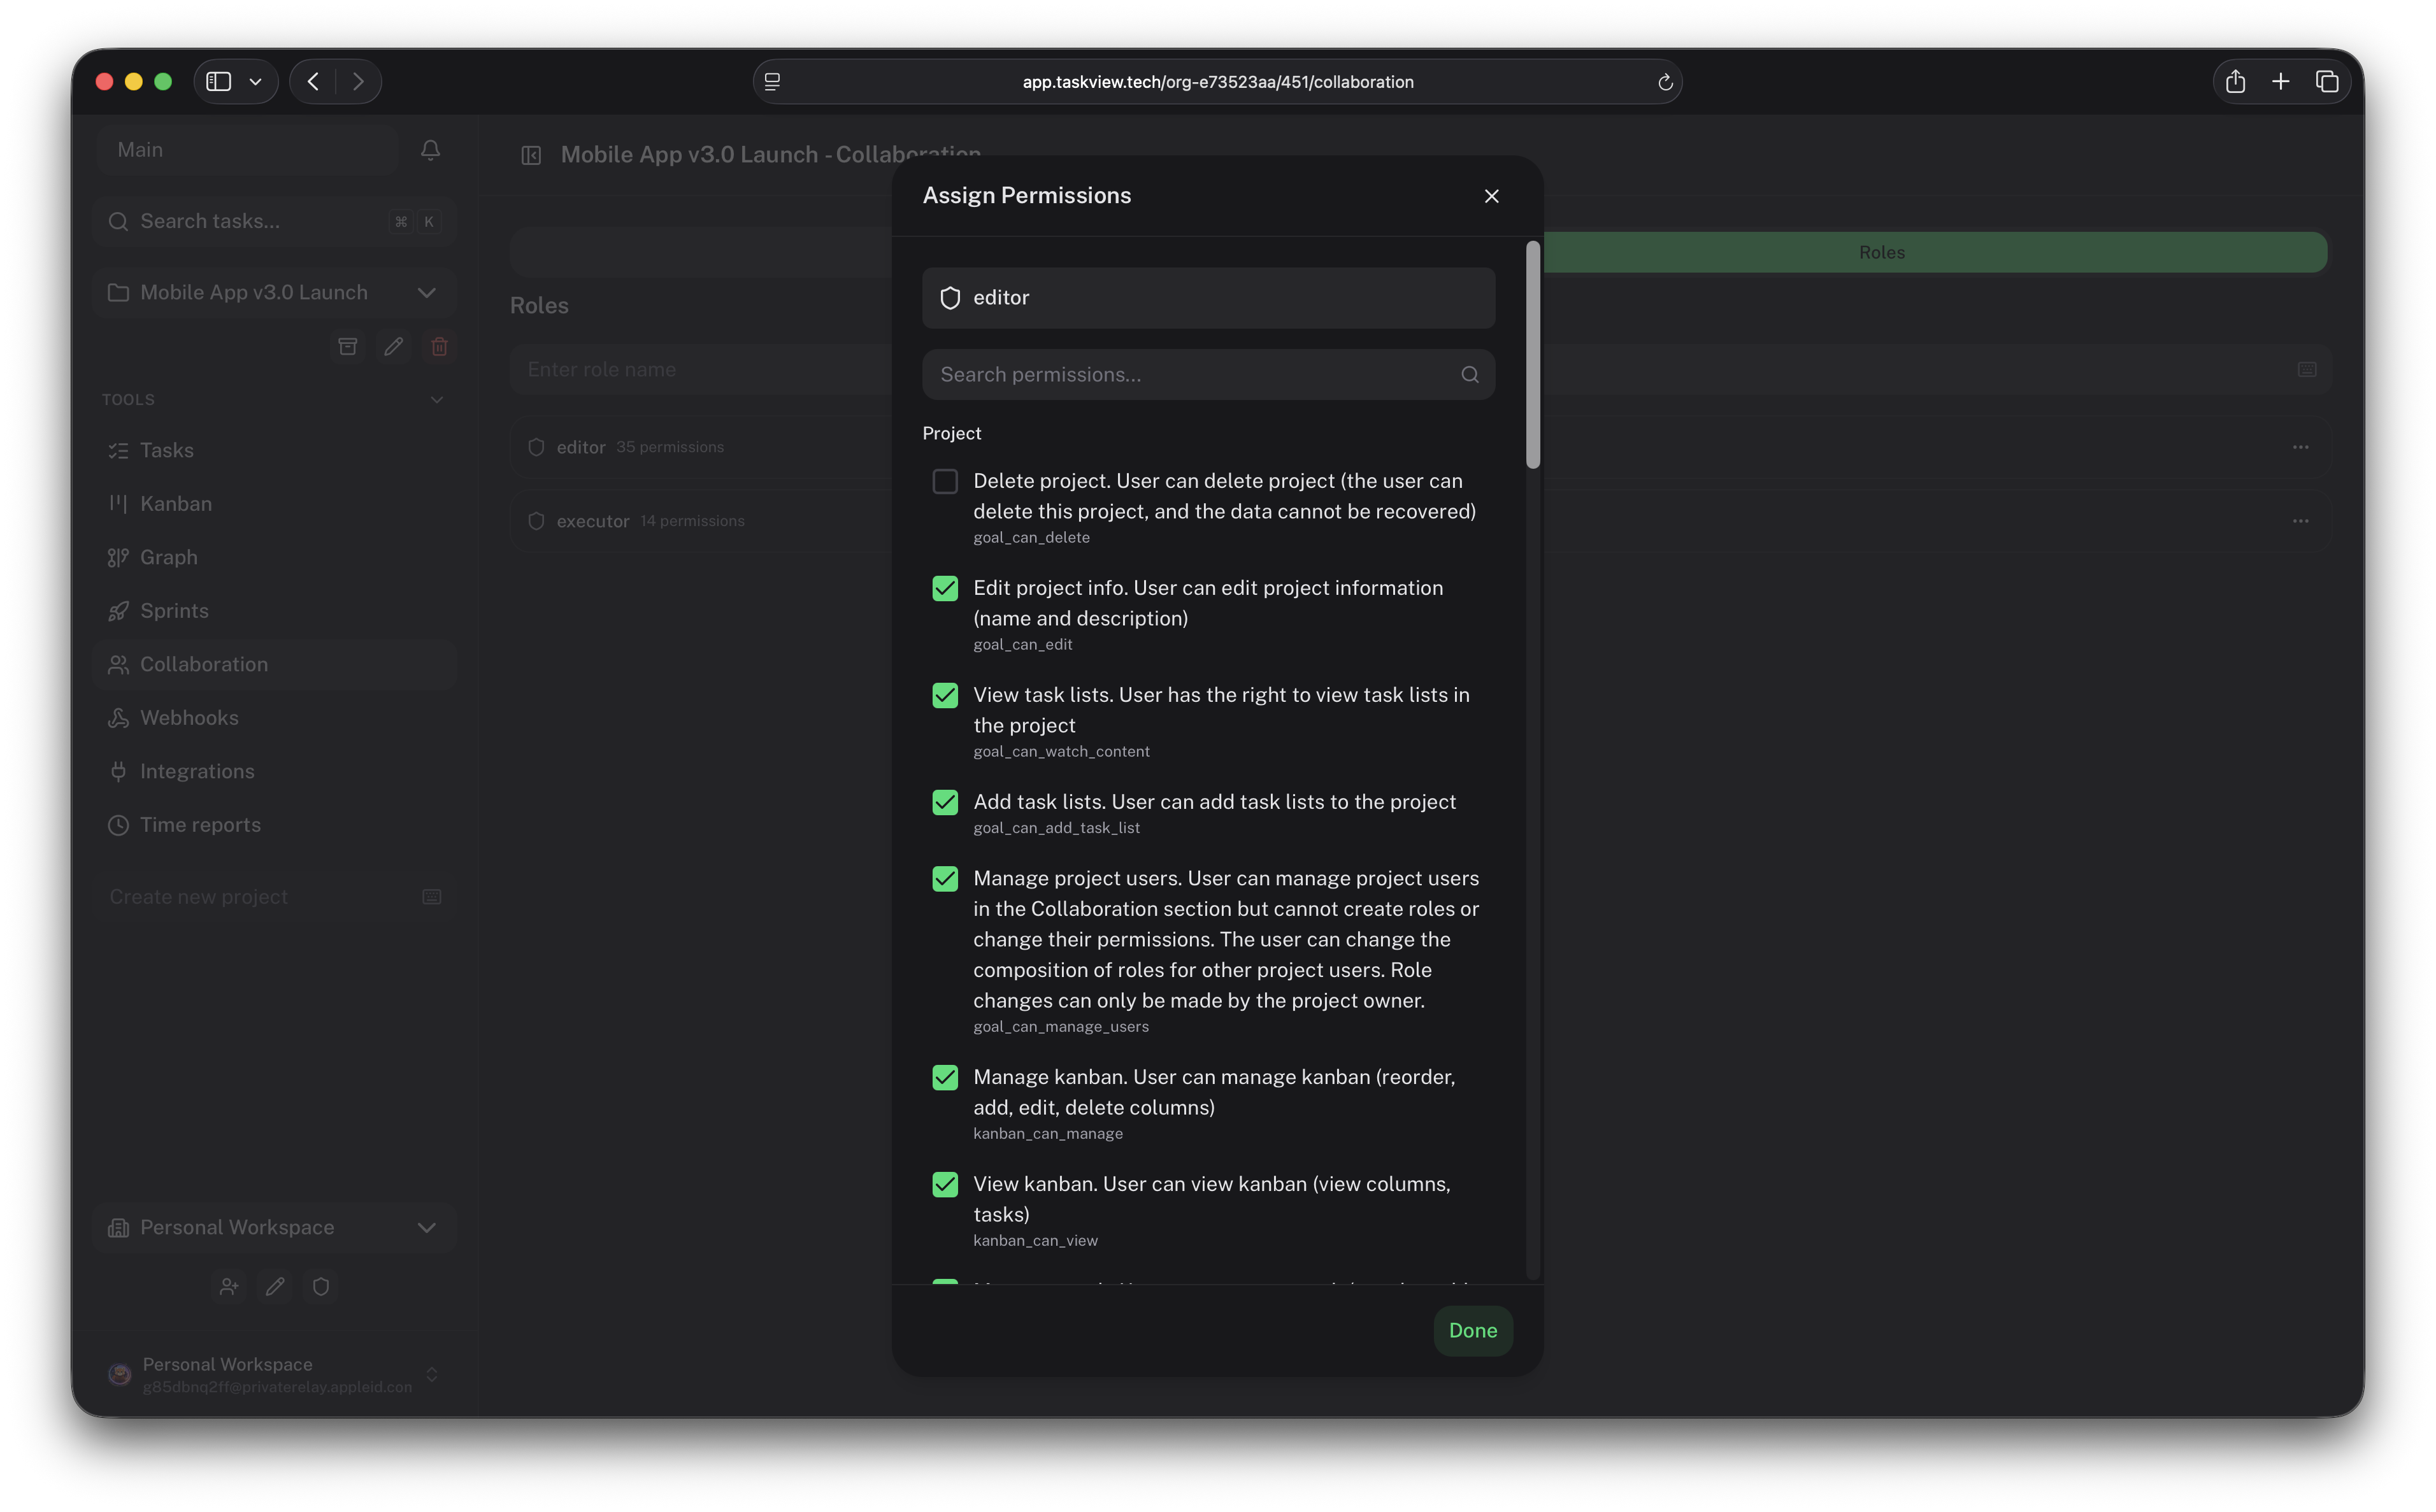Uncheck the Manage kanban permission

point(945,1078)
